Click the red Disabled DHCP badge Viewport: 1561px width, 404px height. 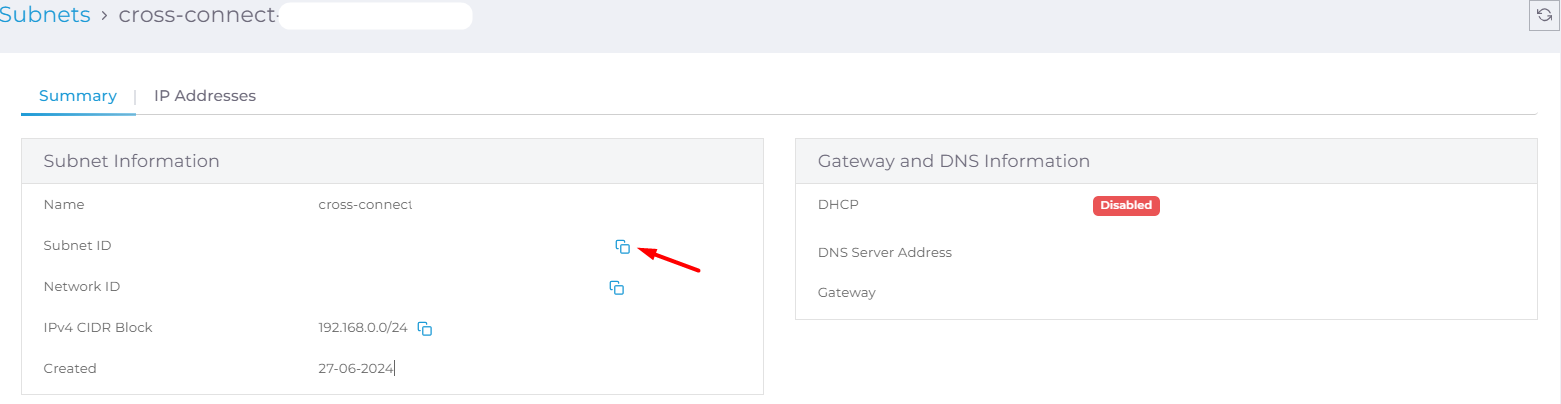1126,205
